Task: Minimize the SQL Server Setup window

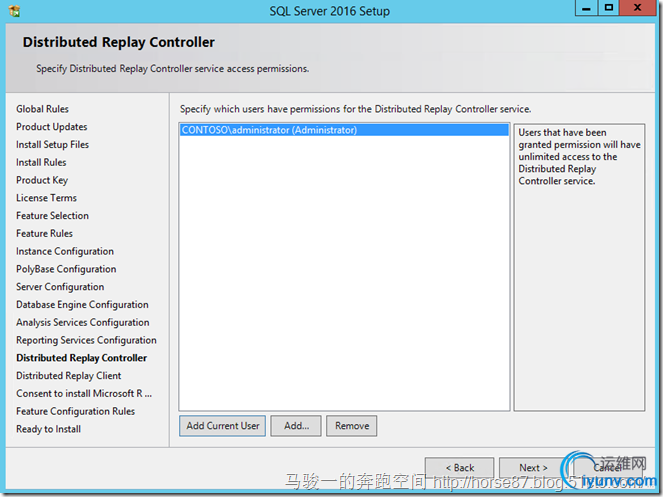Action: click(586, 8)
